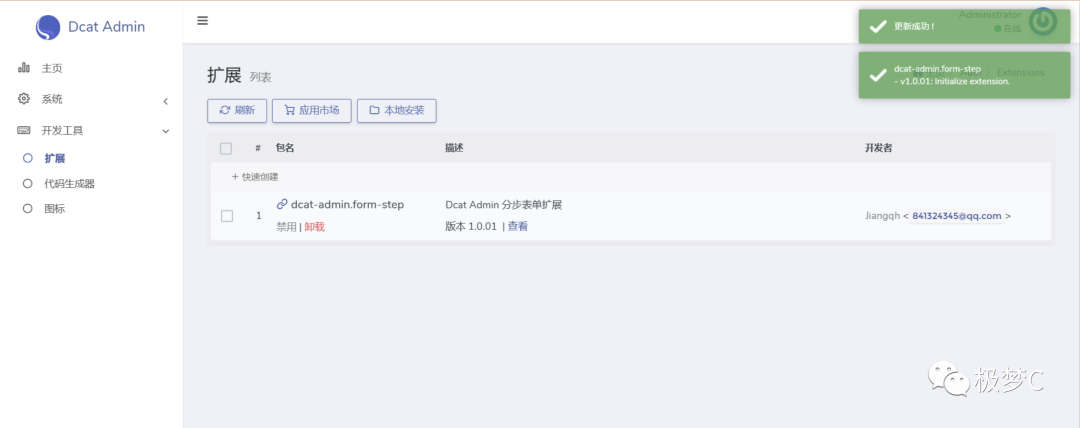Click the 扩展 page heading
The height and width of the screenshot is (428, 1080).
coord(225,76)
